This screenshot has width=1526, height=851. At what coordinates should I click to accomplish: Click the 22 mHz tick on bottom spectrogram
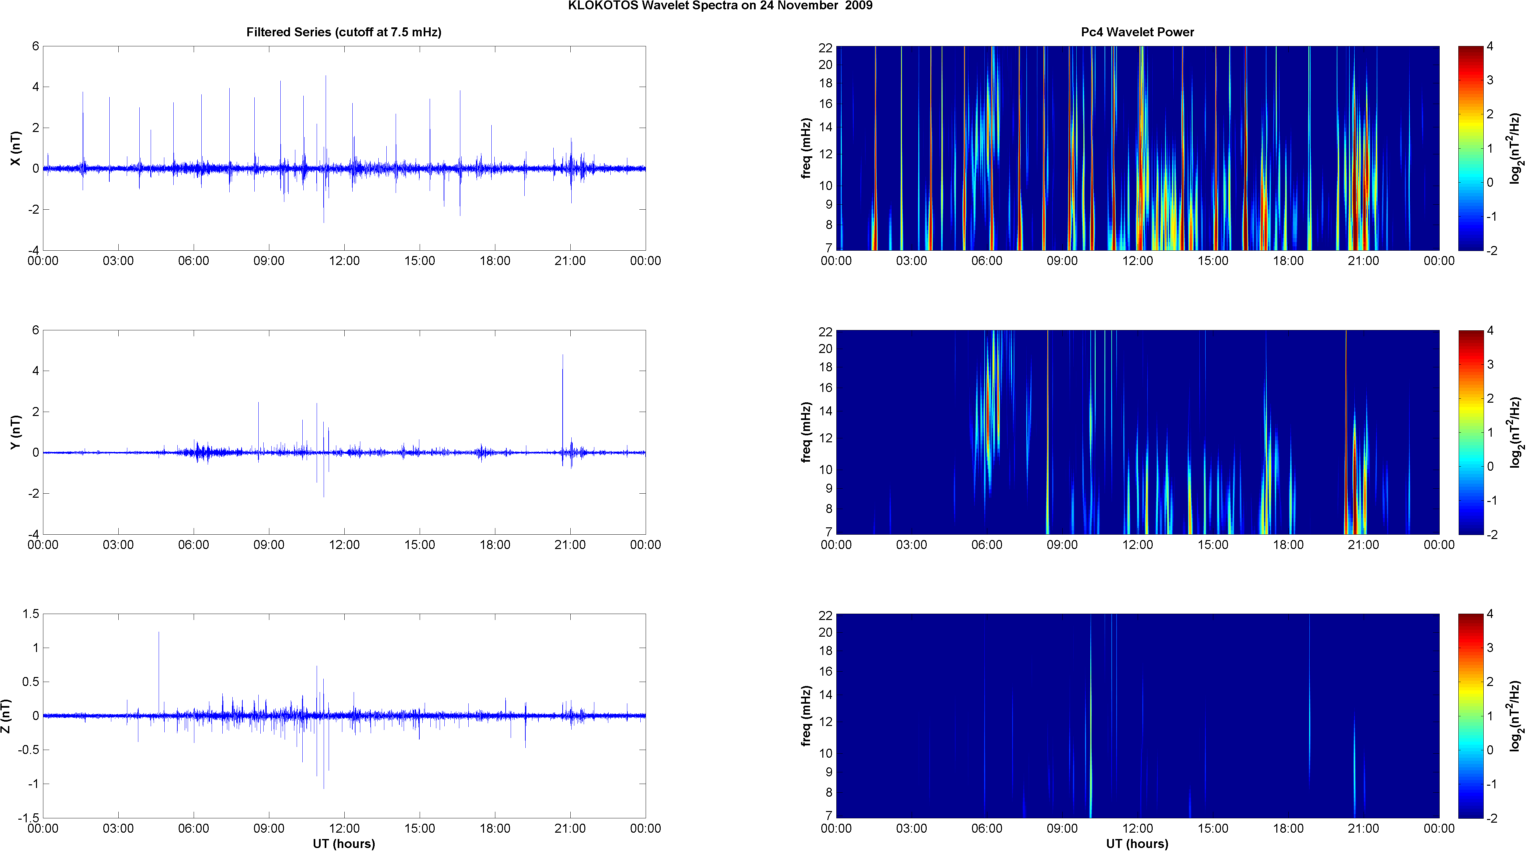826,615
